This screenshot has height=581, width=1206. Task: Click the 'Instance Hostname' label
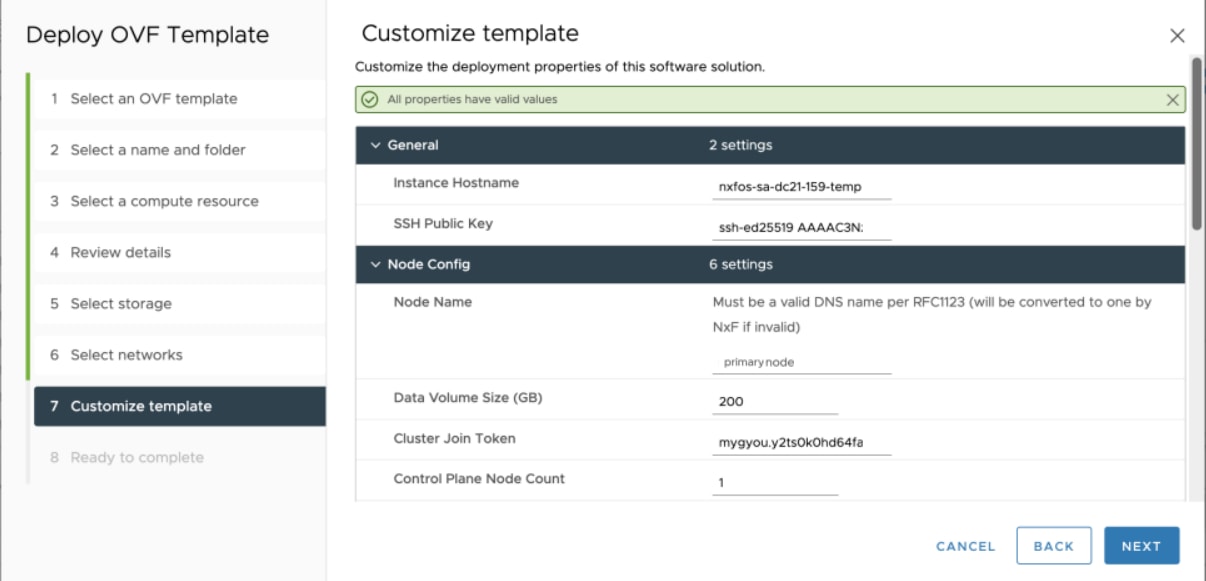[456, 183]
